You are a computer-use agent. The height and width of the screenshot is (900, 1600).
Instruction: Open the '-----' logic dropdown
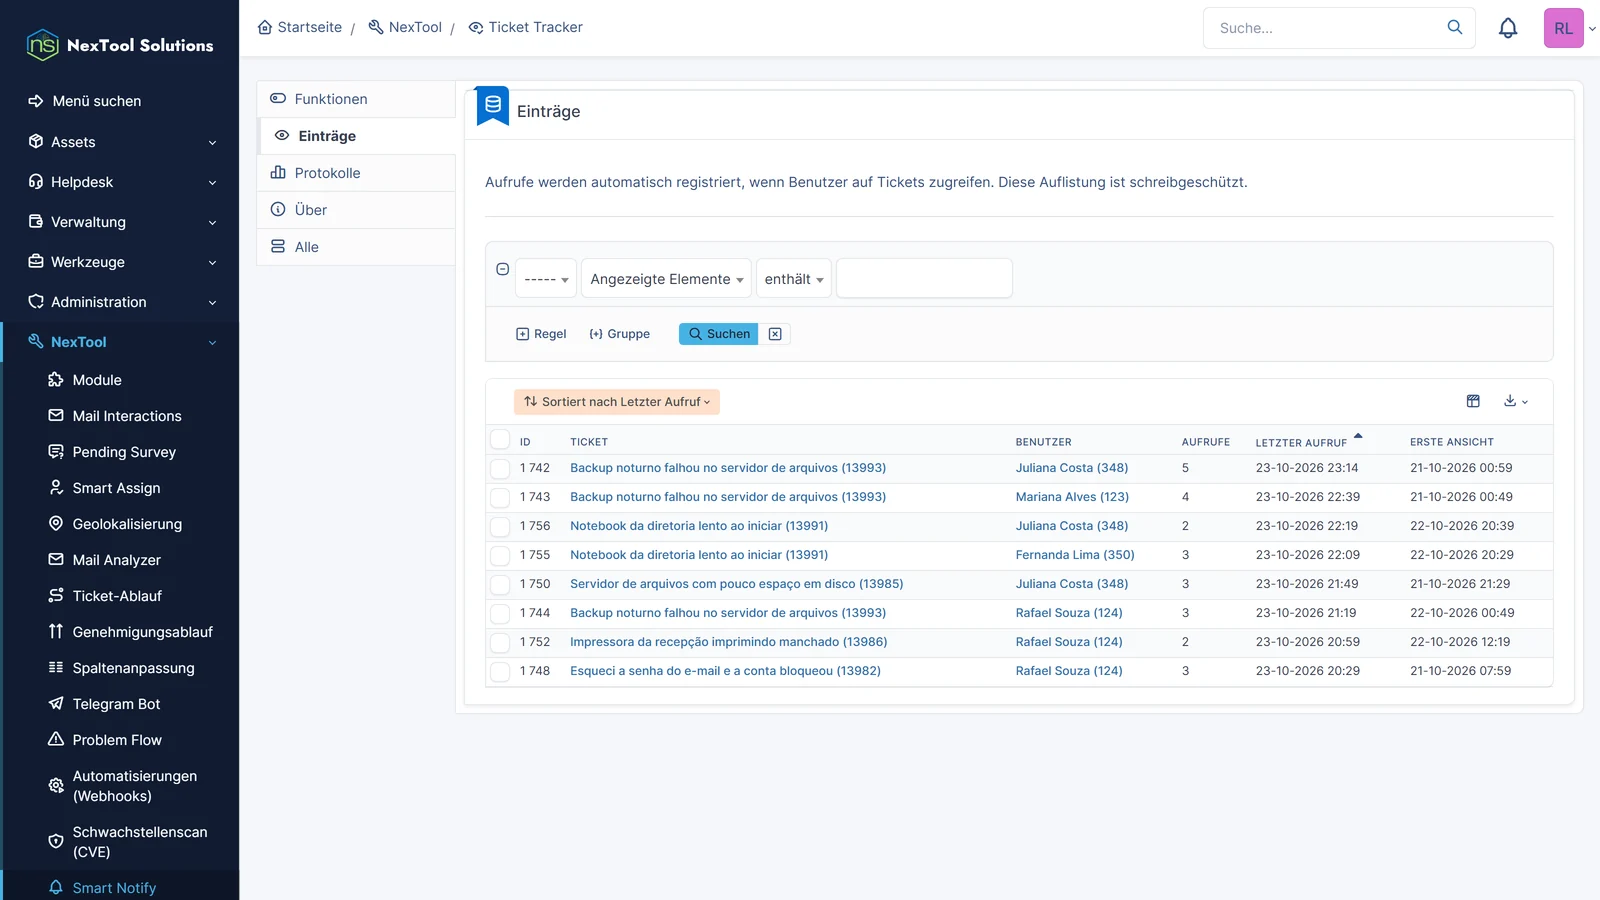pos(546,279)
